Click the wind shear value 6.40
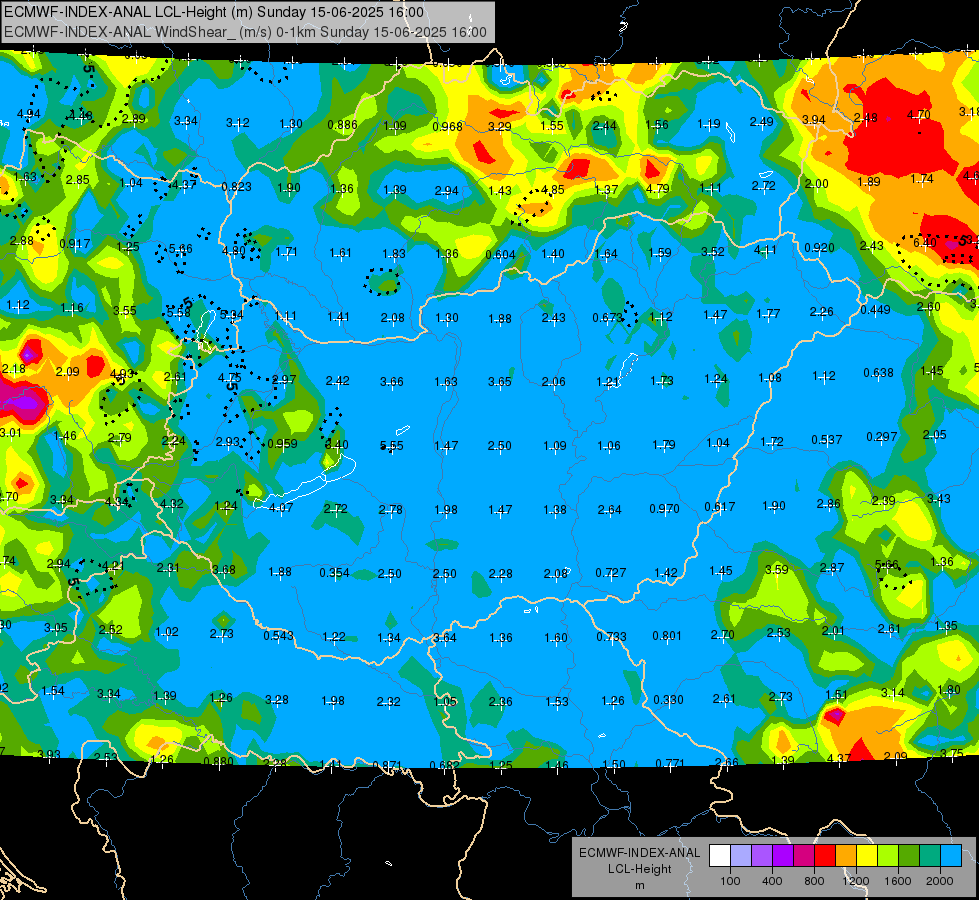The image size is (979, 900). [925, 242]
